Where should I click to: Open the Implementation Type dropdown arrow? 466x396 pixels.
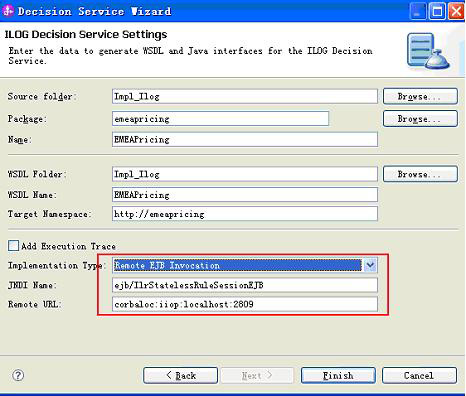(x=370, y=265)
